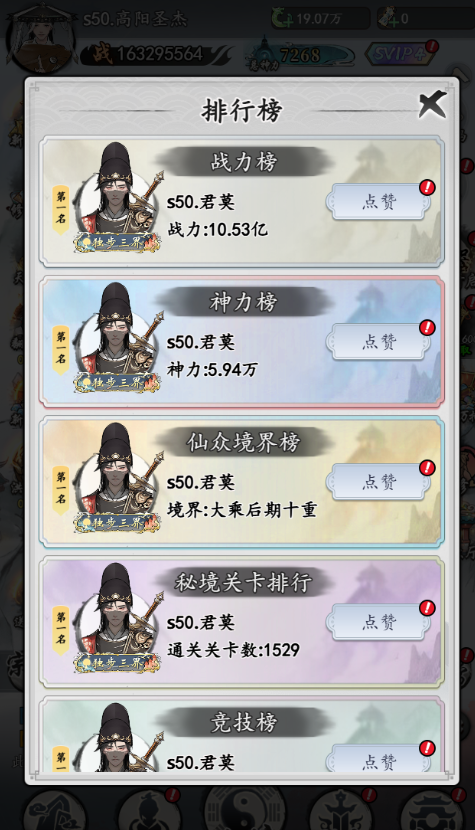Viewport: 475px width, 830px height.
Task: Close the 排行榜 ranking popup
Action: pos(432,104)
